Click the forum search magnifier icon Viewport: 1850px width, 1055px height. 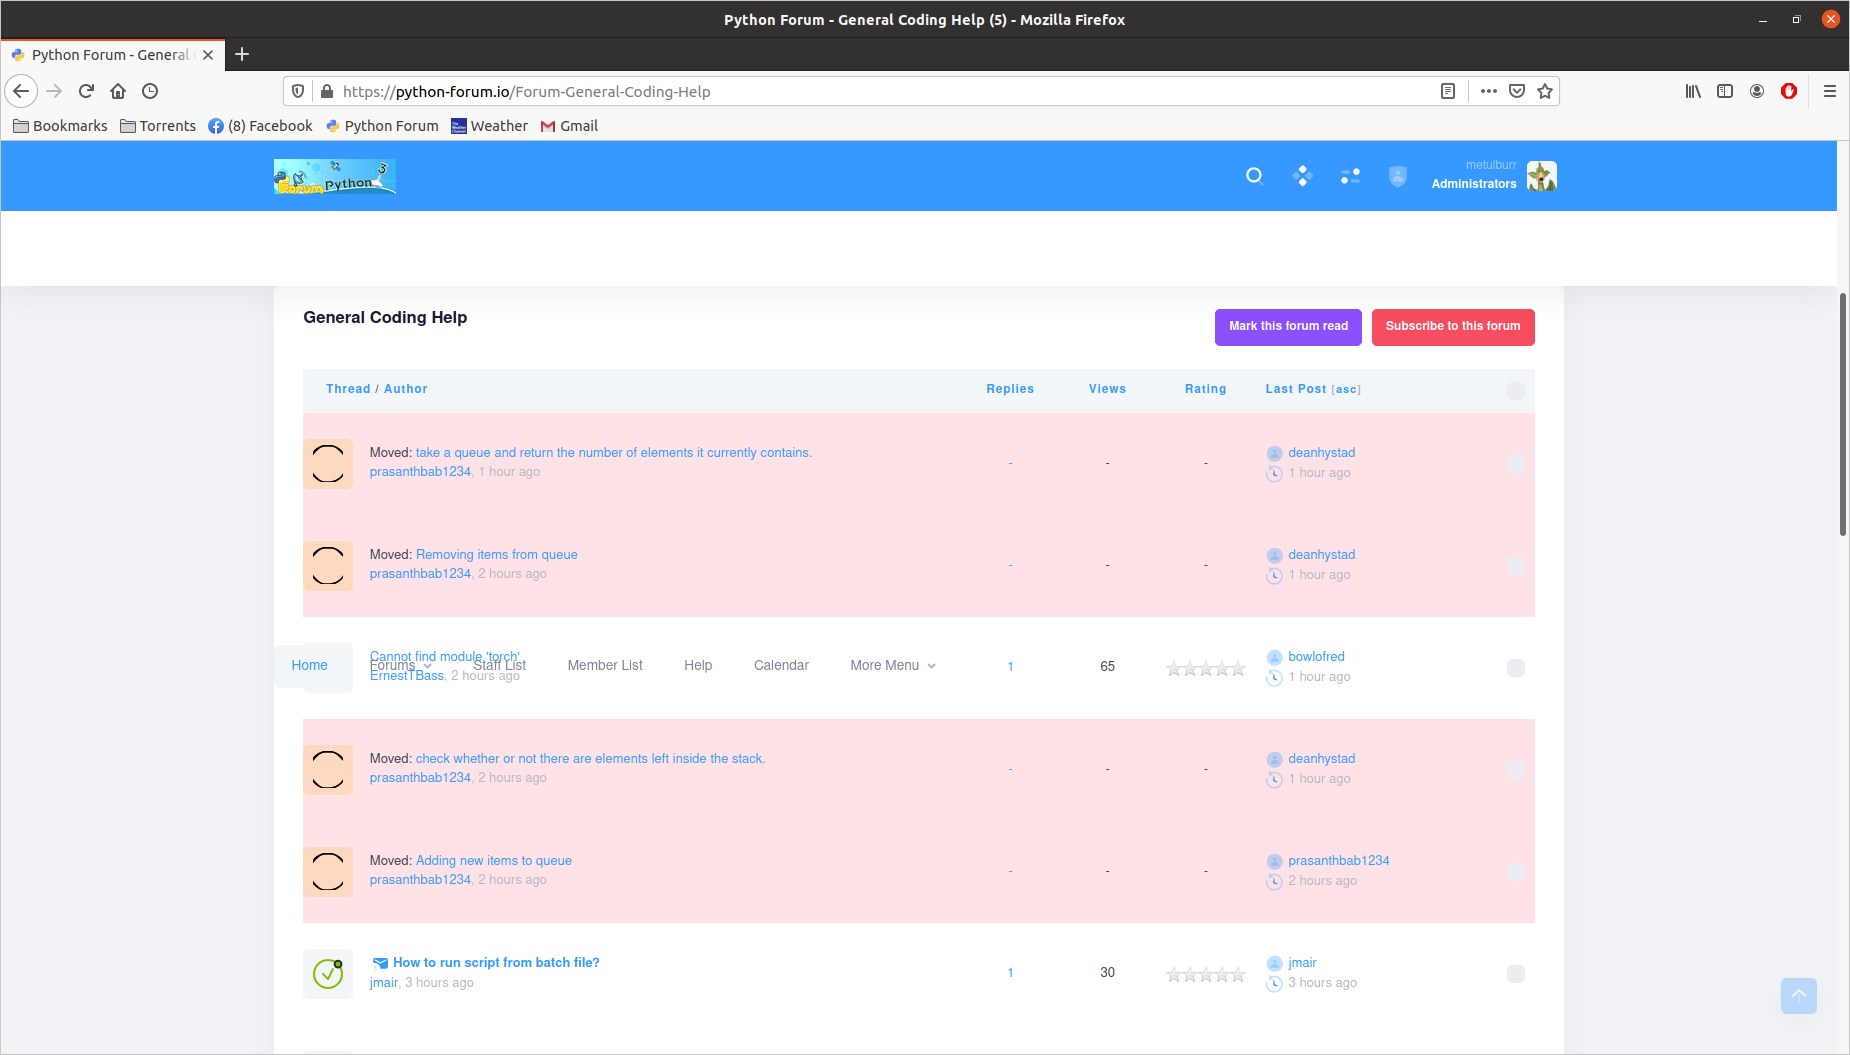click(x=1254, y=176)
